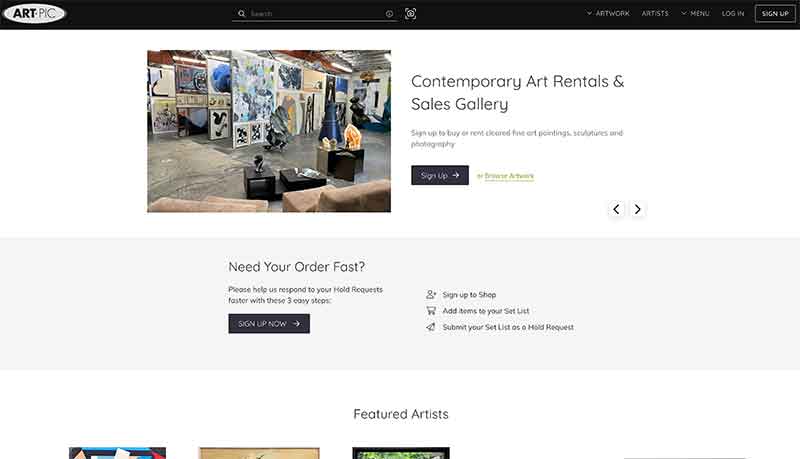Go to previous carousel slide arrow
The width and height of the screenshot is (800, 459).
(x=616, y=209)
